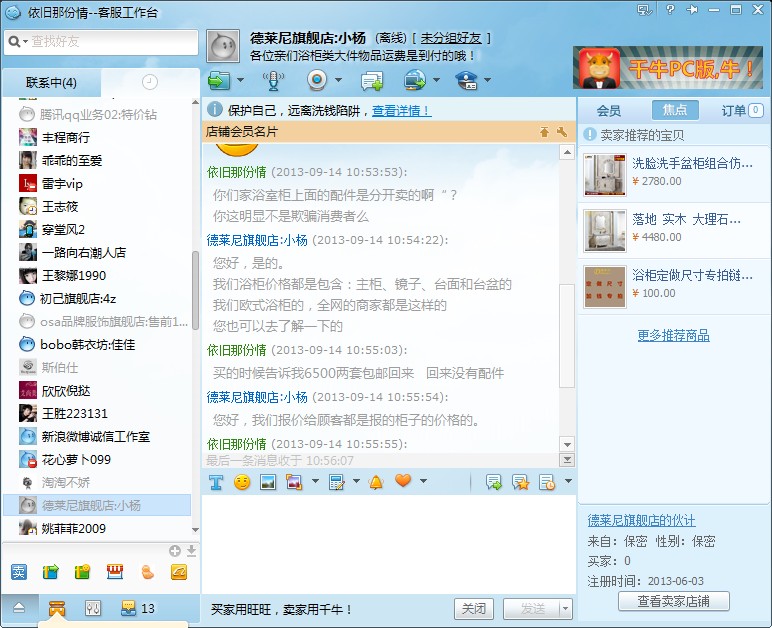Viewport: 772px width, 628px height.
Task: Click the 查看详情 link
Action: coord(401,111)
